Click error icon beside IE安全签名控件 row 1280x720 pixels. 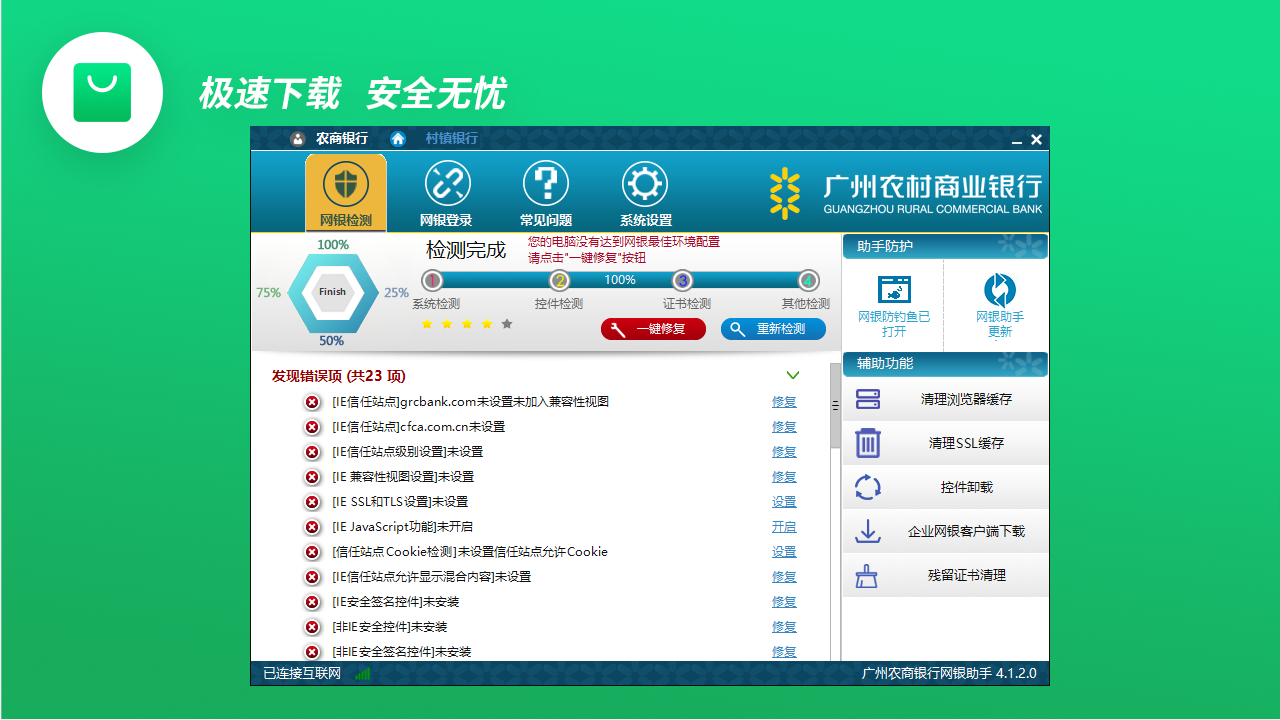click(312, 602)
